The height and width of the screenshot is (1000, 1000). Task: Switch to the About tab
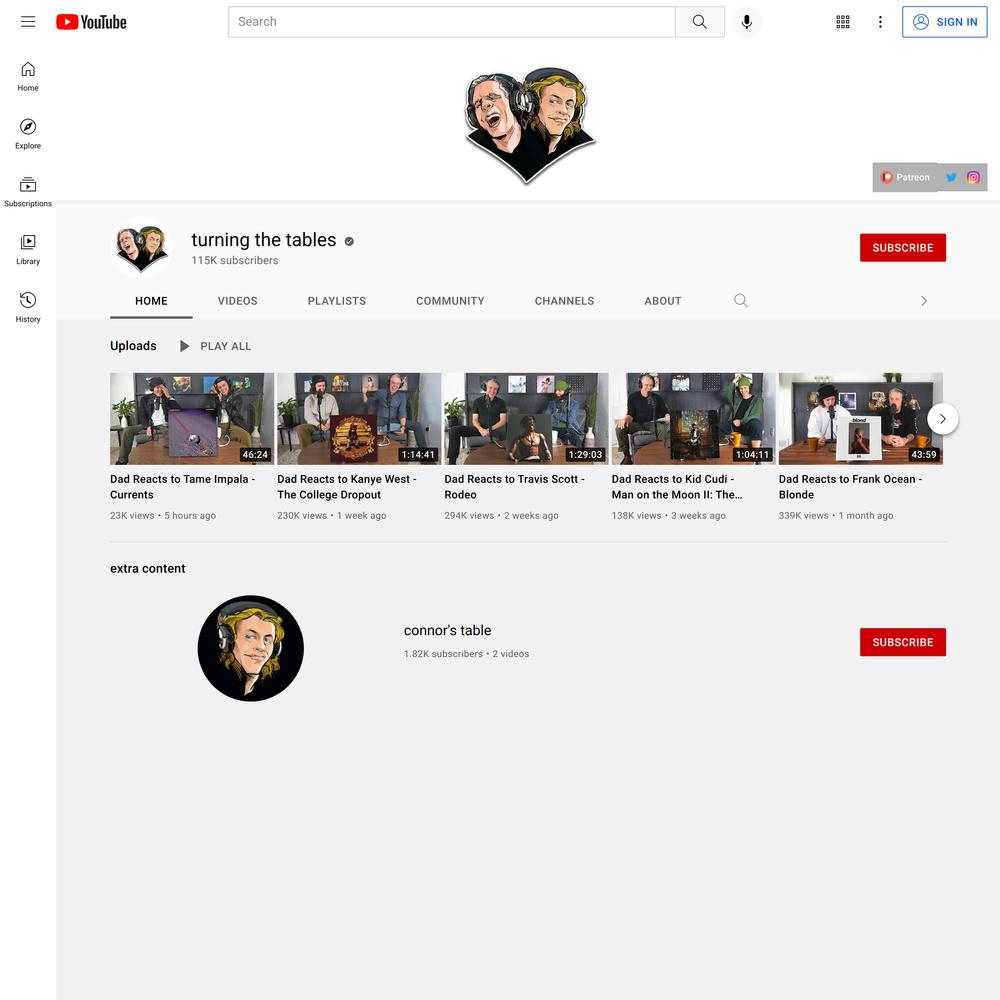pos(663,301)
